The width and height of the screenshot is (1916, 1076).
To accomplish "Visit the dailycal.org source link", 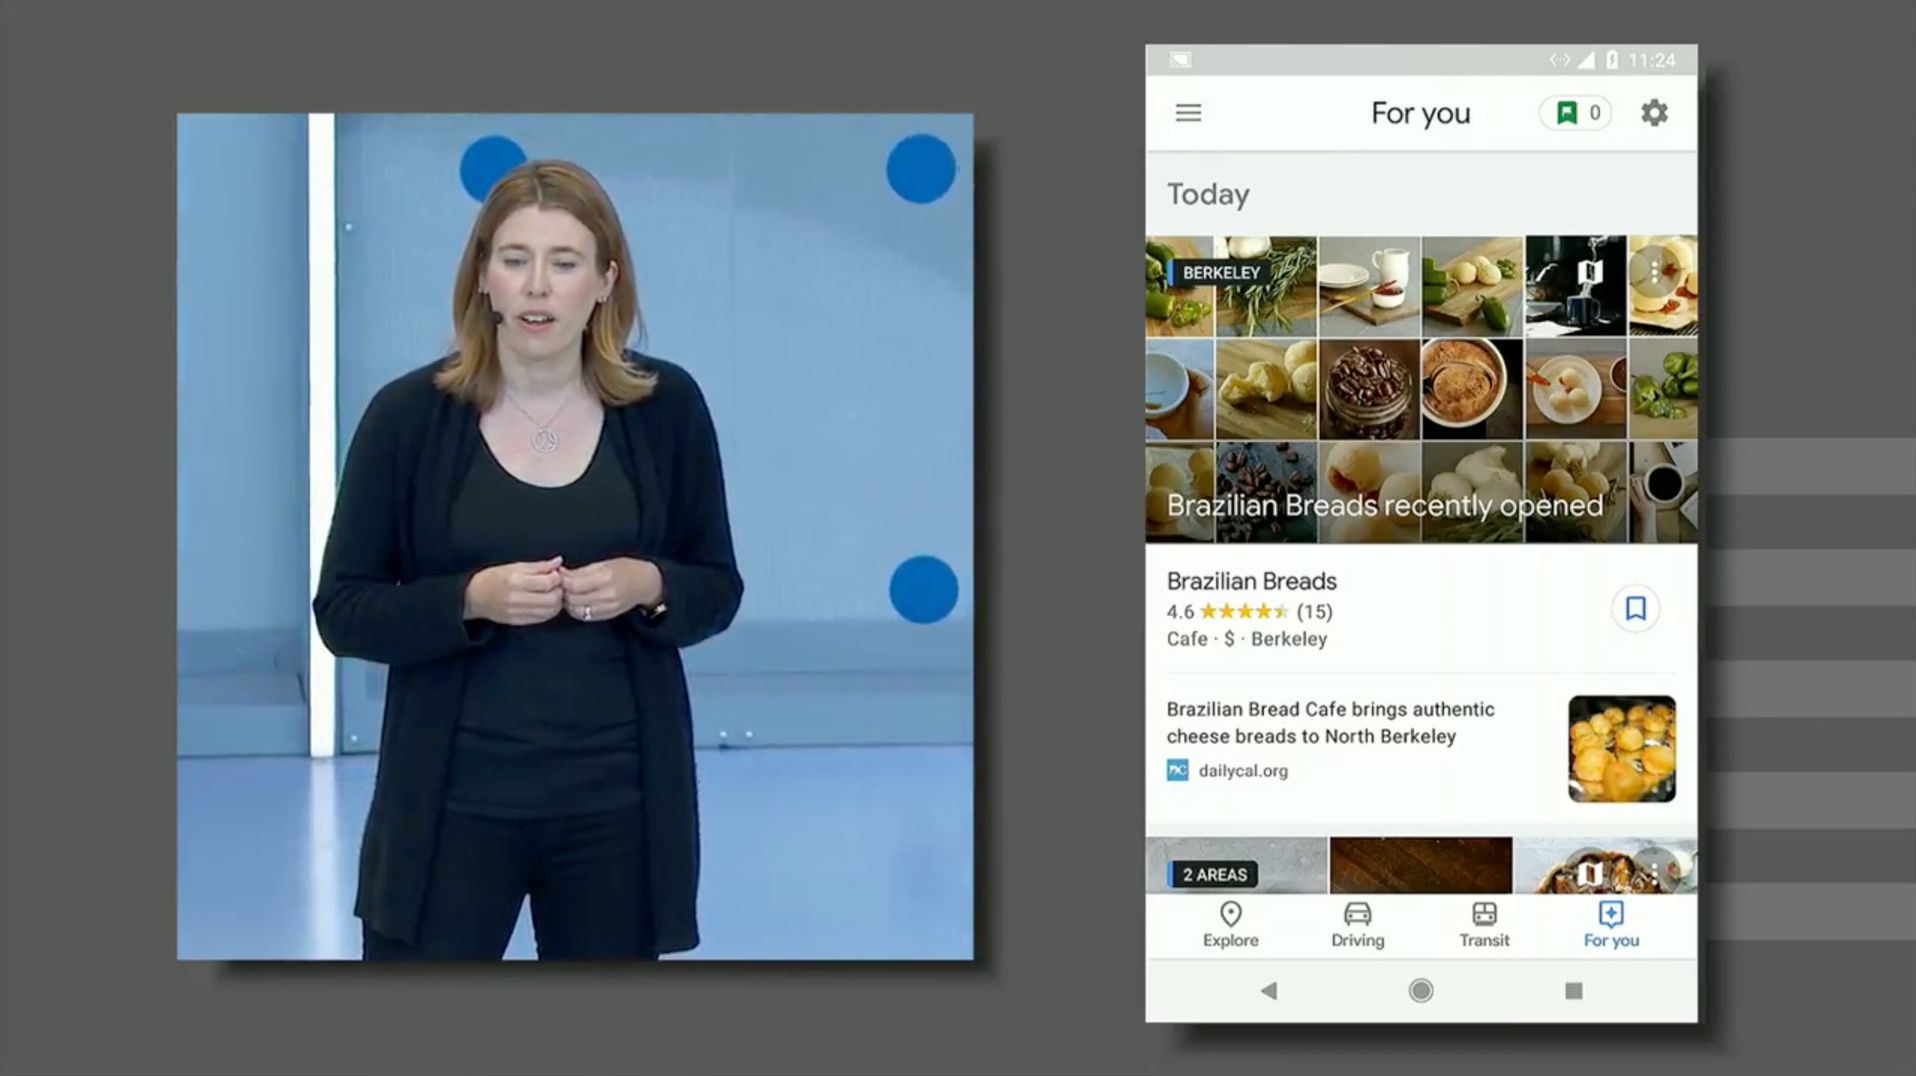I will 1243,771.
